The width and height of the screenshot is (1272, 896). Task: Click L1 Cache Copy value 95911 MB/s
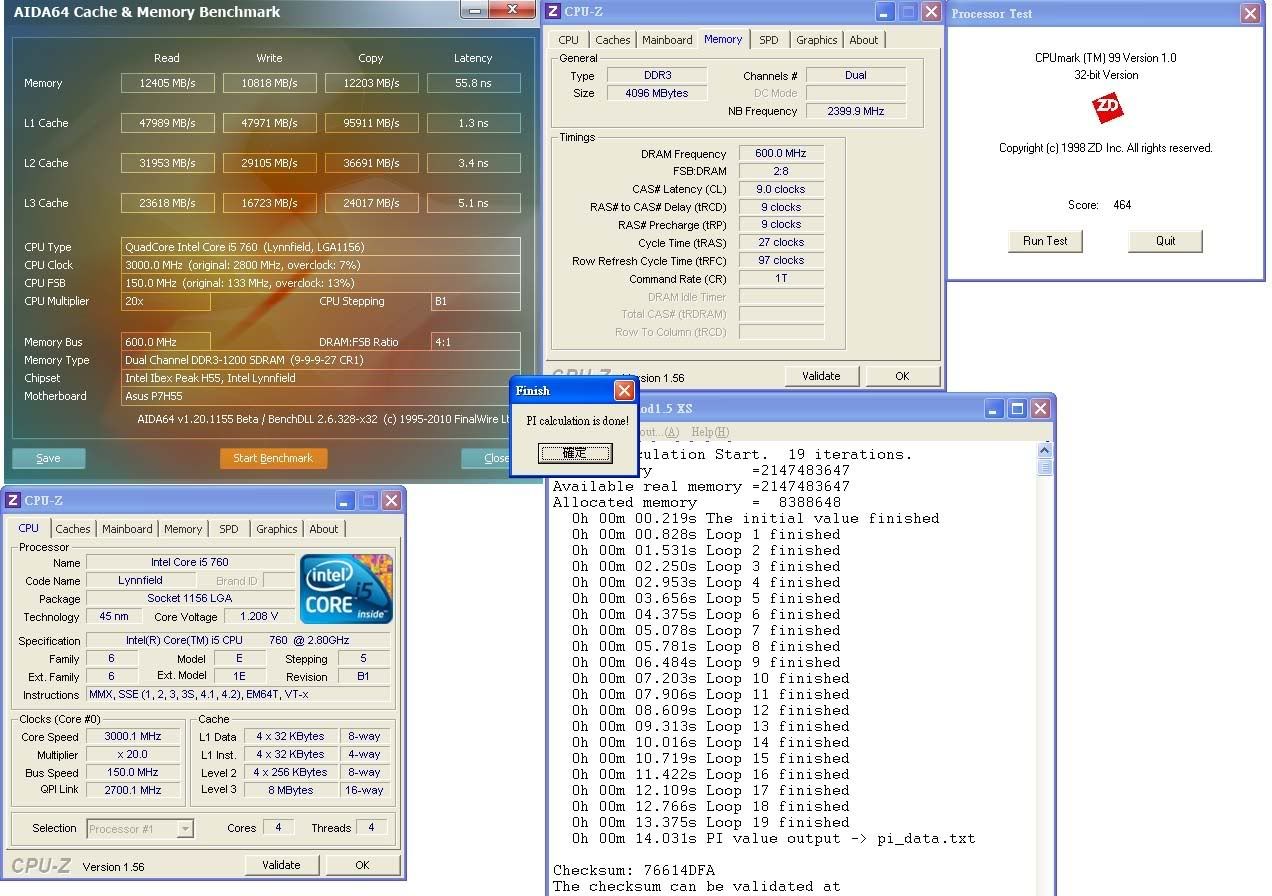(x=371, y=123)
